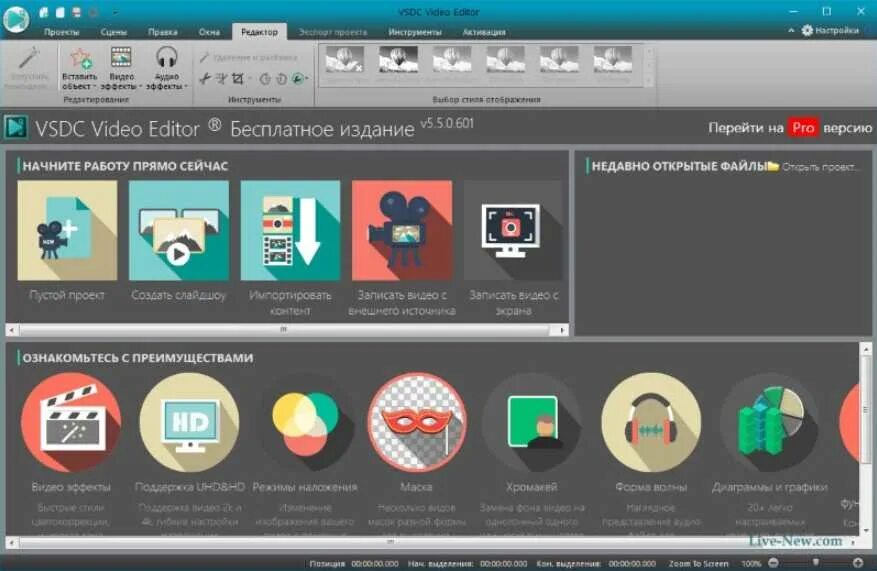Screen dimensions: 877x571
Task: Expand the display style gallery arrow
Action: [649, 81]
